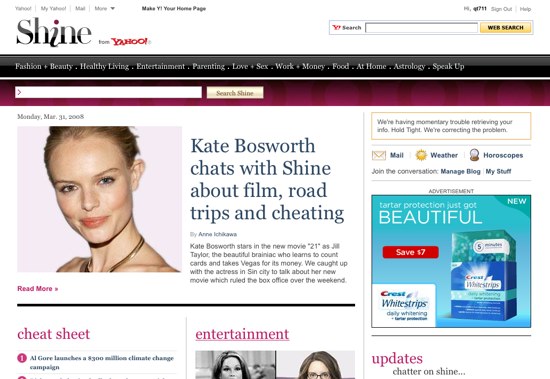
Task: Open the Astrology section
Action: click(x=409, y=66)
